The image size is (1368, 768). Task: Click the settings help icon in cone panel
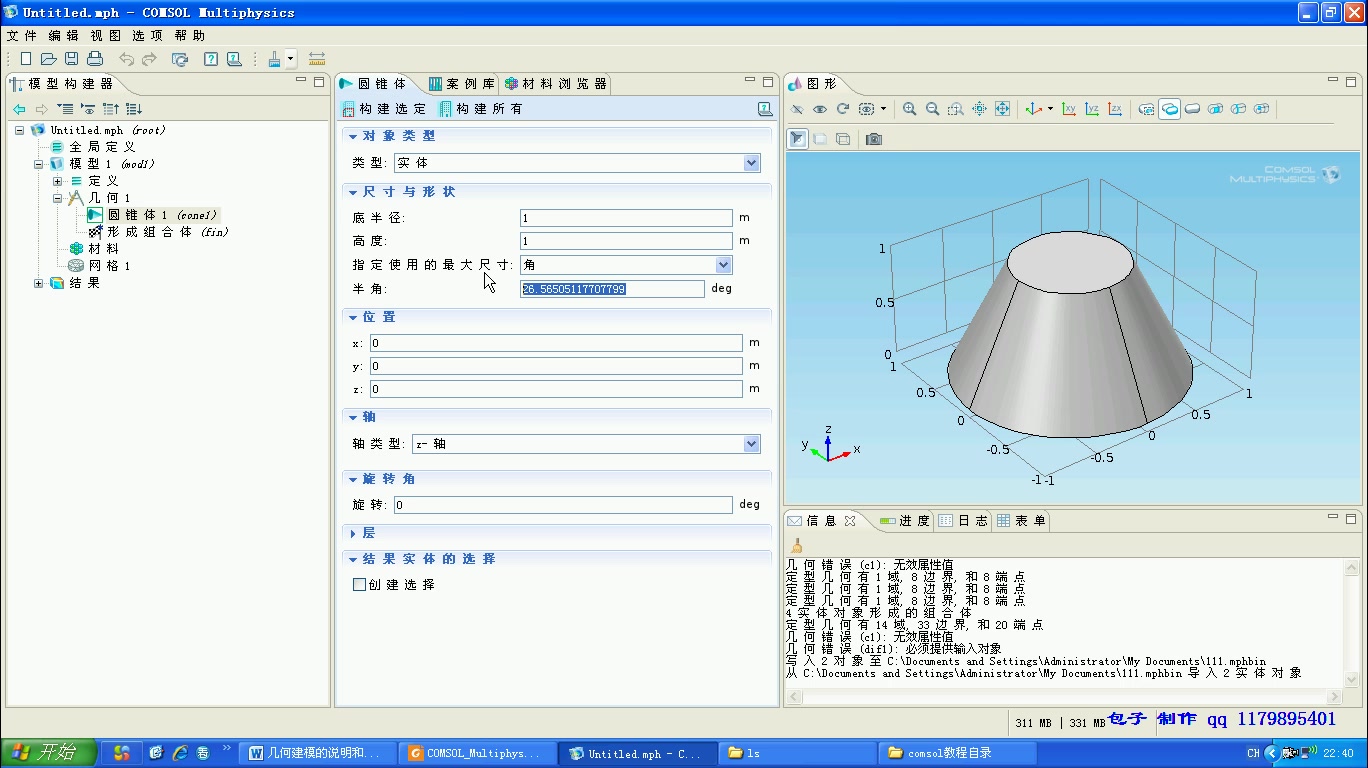tap(765, 109)
